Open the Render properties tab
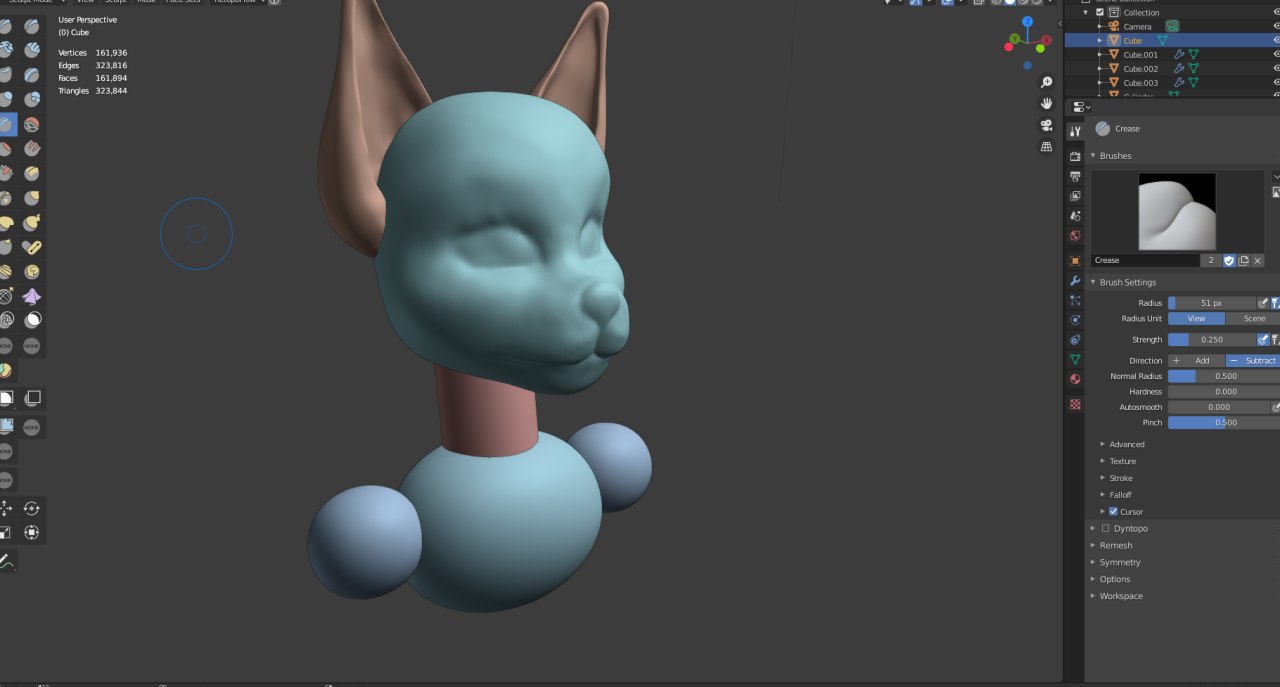Screen dimensions: 1280x687 pyautogui.click(x=1075, y=156)
